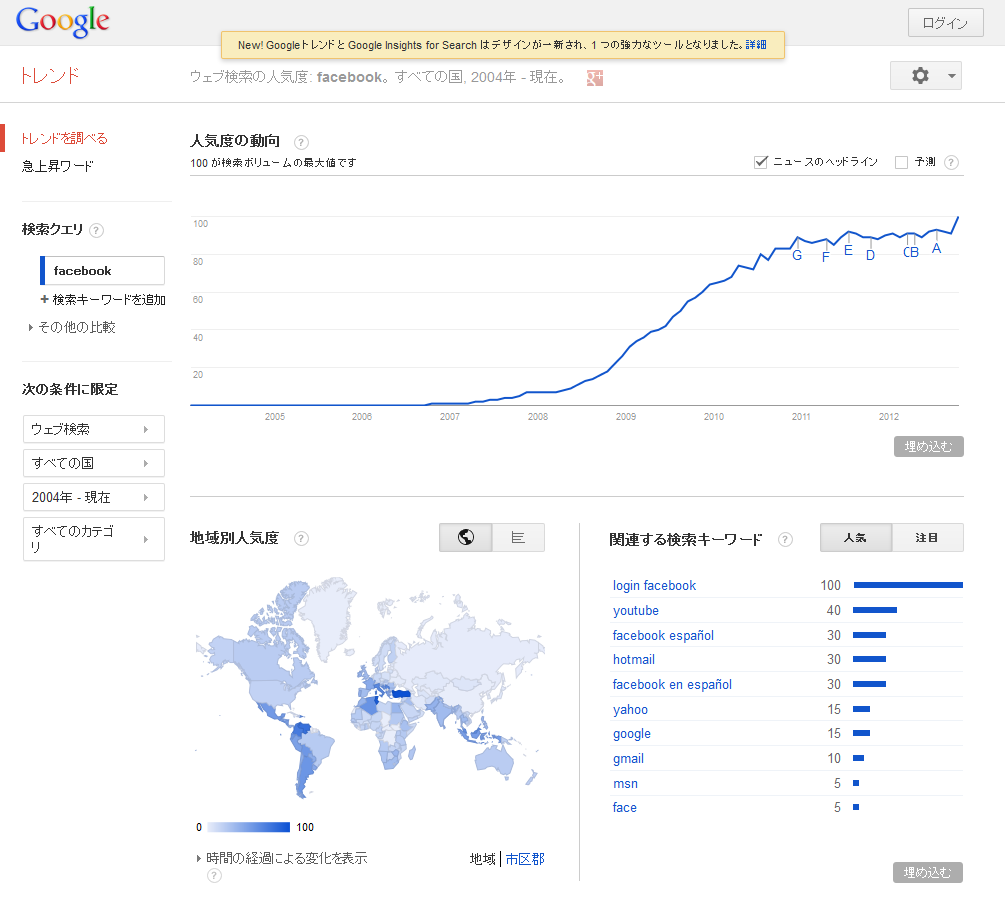The image size is (1005, 900).
Task: Click the bar for login facebook
Action: point(908,585)
